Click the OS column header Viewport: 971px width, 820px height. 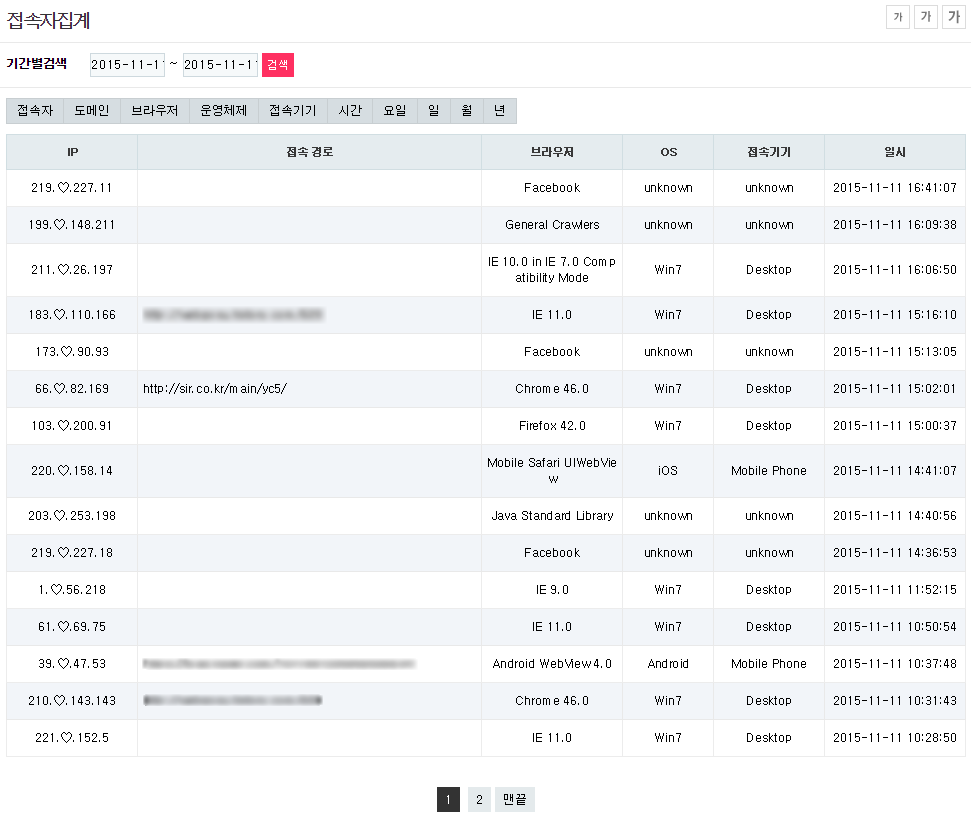(x=668, y=152)
